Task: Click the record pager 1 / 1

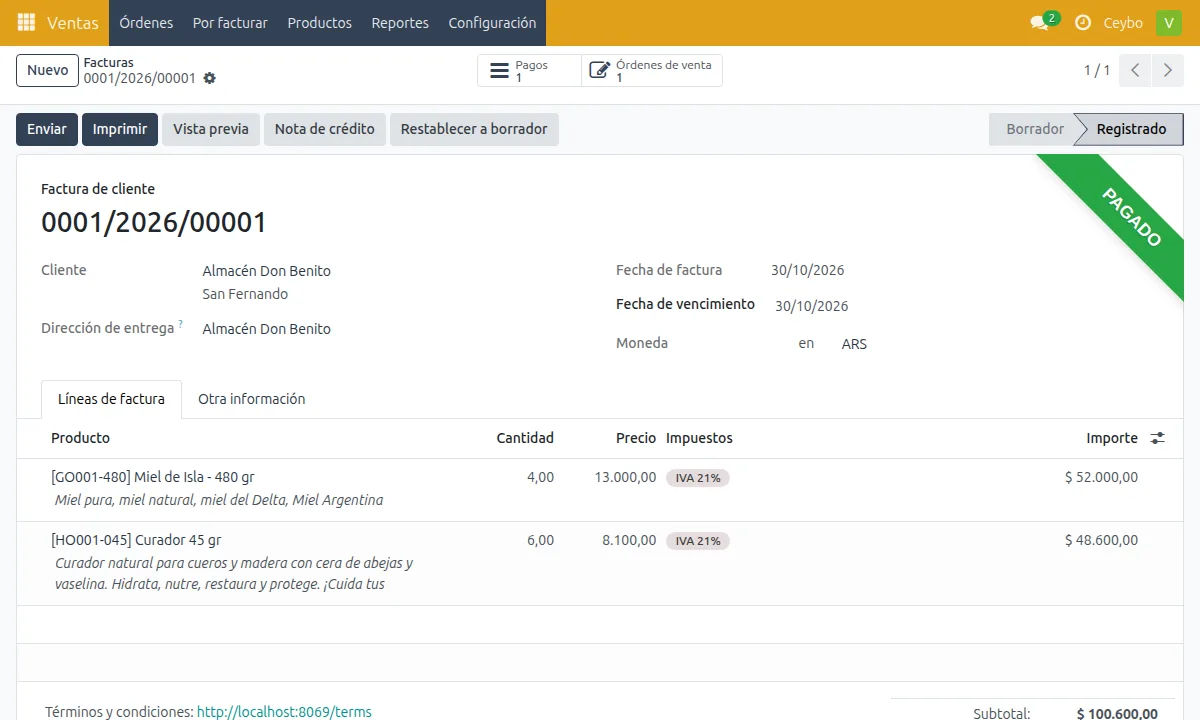Action: coord(1097,70)
